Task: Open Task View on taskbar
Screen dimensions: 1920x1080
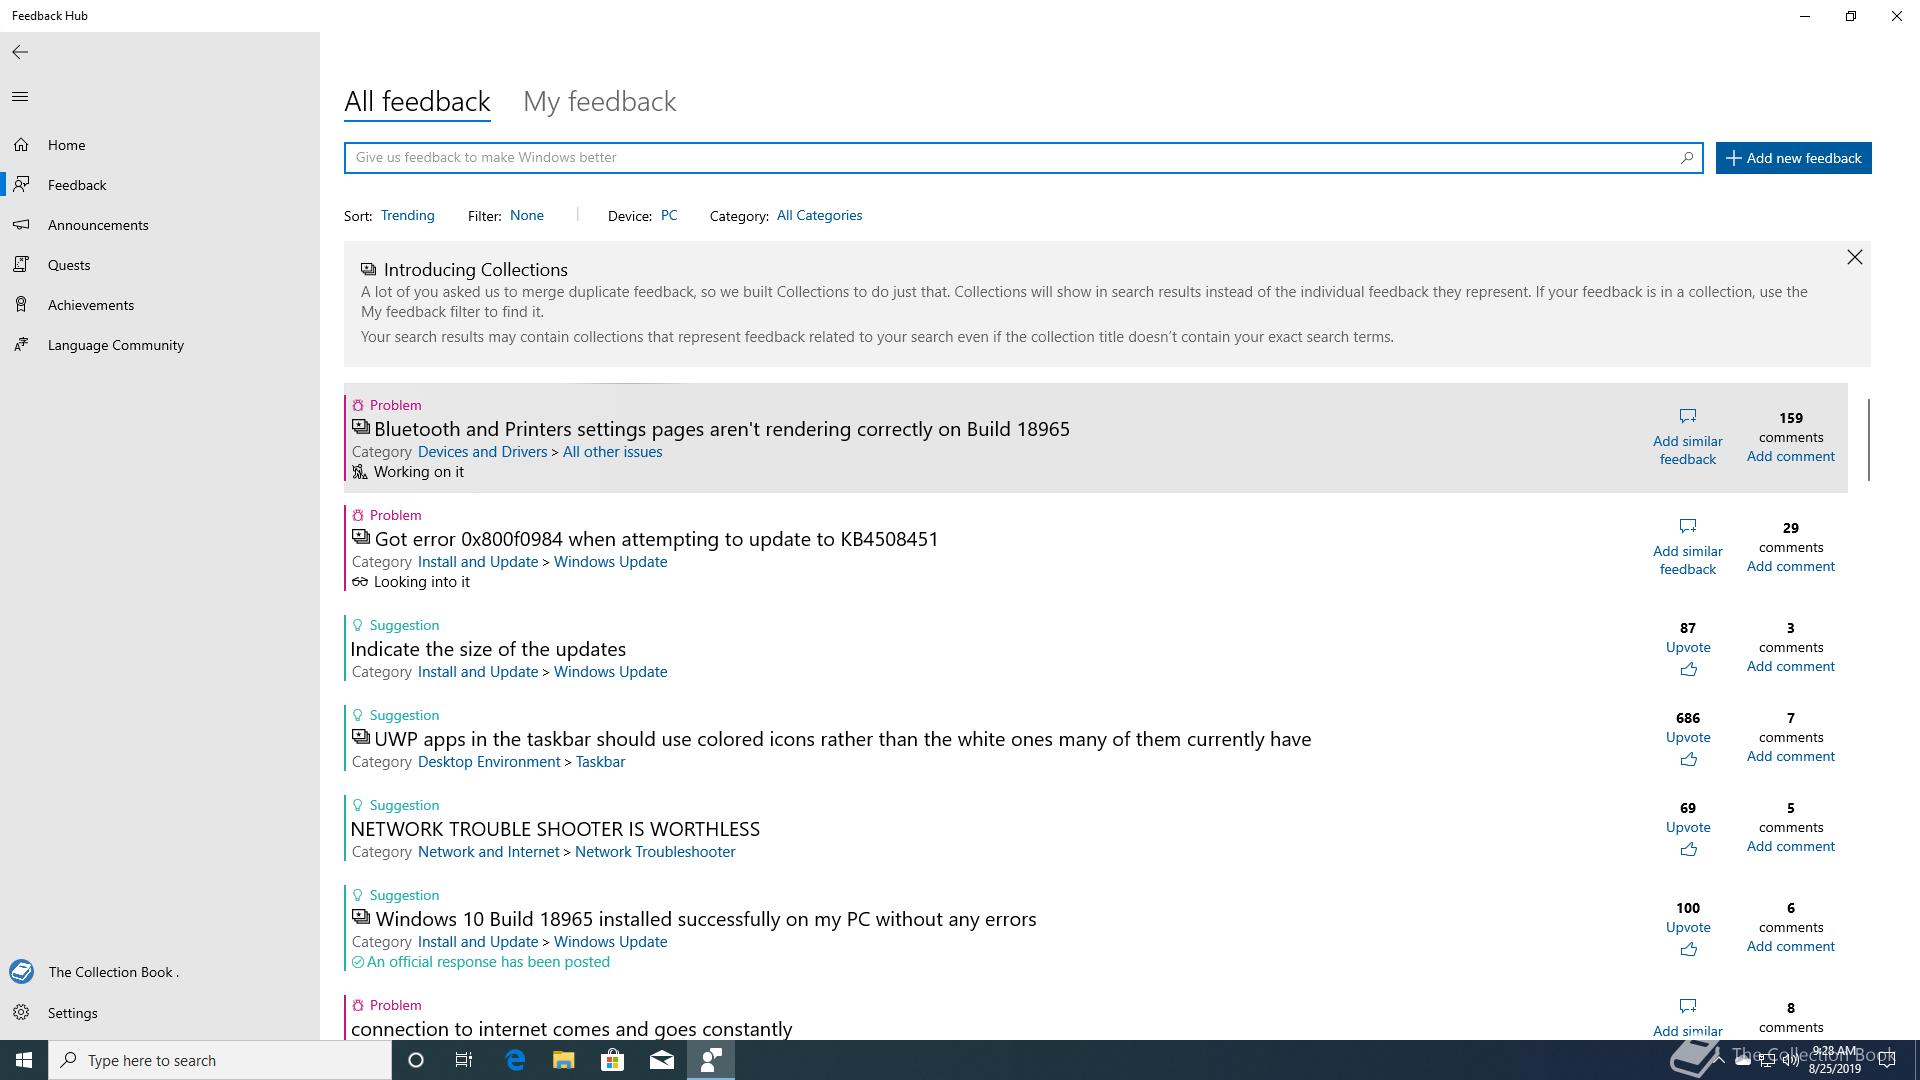Action: click(464, 1060)
